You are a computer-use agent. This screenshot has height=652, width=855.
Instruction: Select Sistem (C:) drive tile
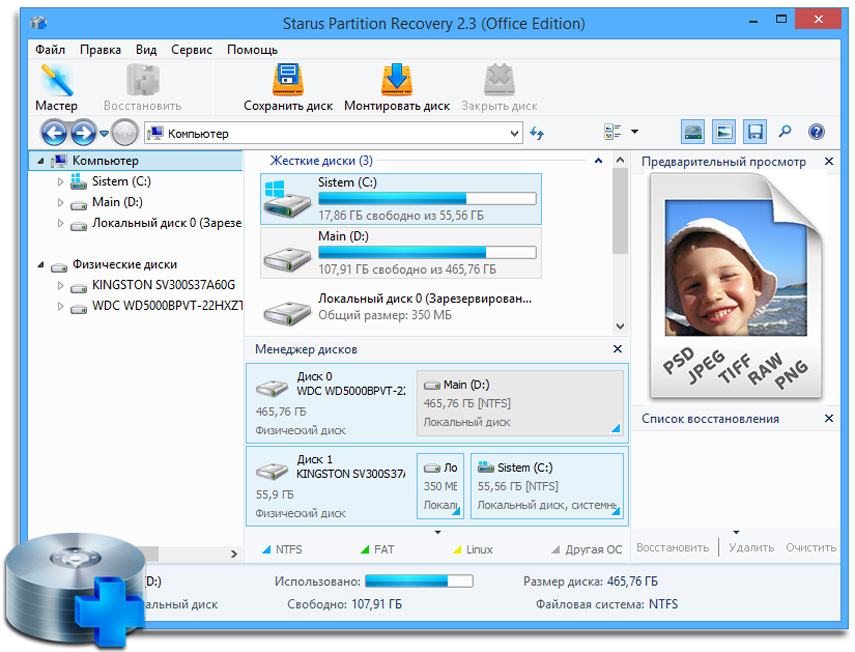coord(401,199)
